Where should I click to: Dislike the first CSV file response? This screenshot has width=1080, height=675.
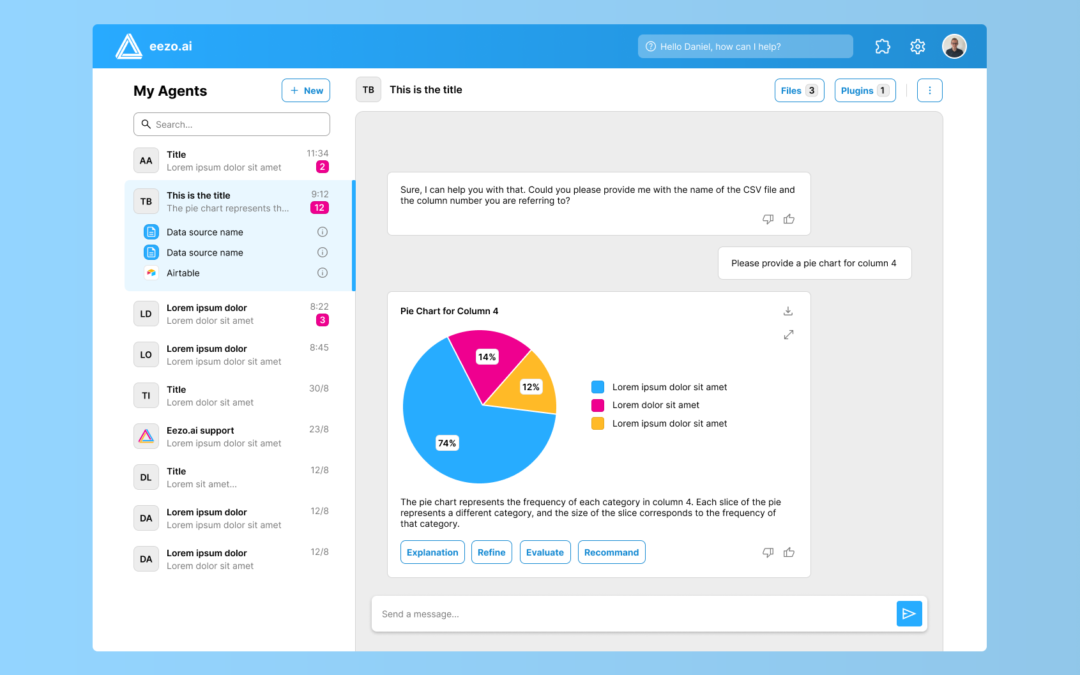768,219
